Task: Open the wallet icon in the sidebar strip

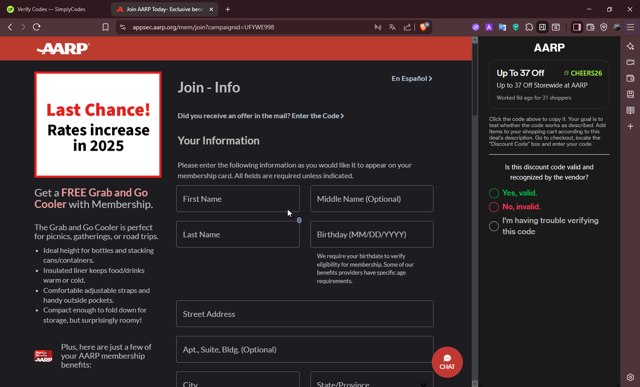Action: 630,78
